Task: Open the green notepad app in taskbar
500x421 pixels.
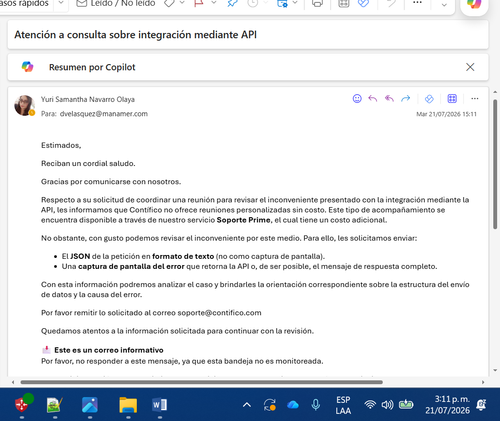Action: [x=54, y=405]
